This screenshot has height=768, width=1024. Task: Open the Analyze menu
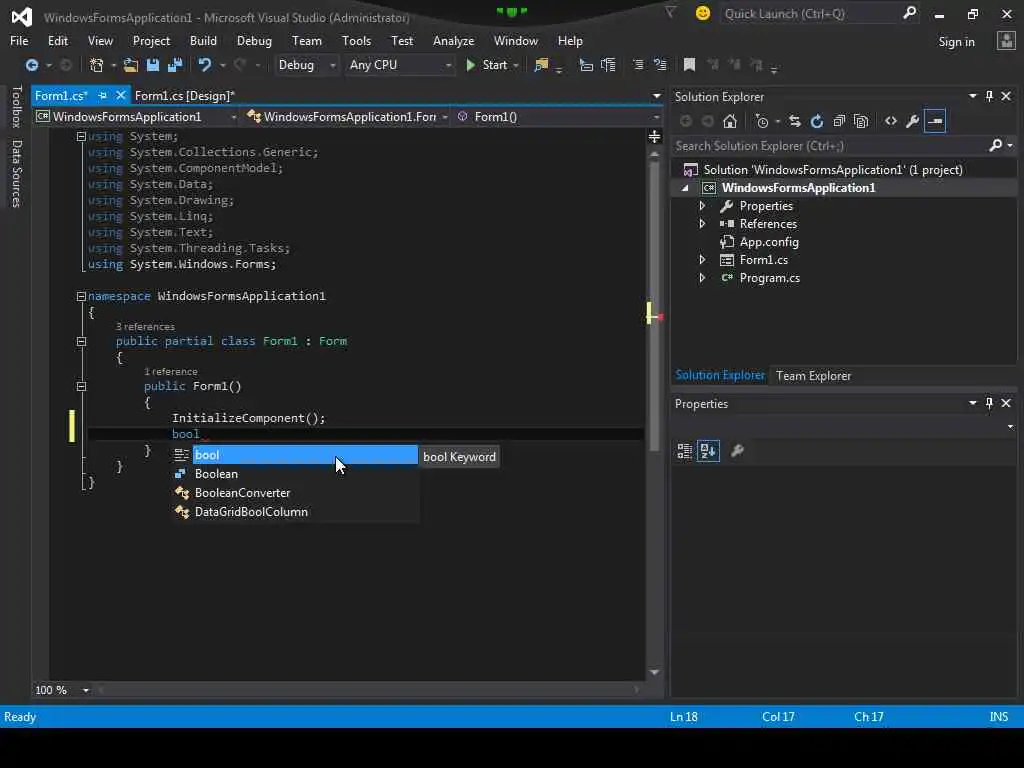453,40
